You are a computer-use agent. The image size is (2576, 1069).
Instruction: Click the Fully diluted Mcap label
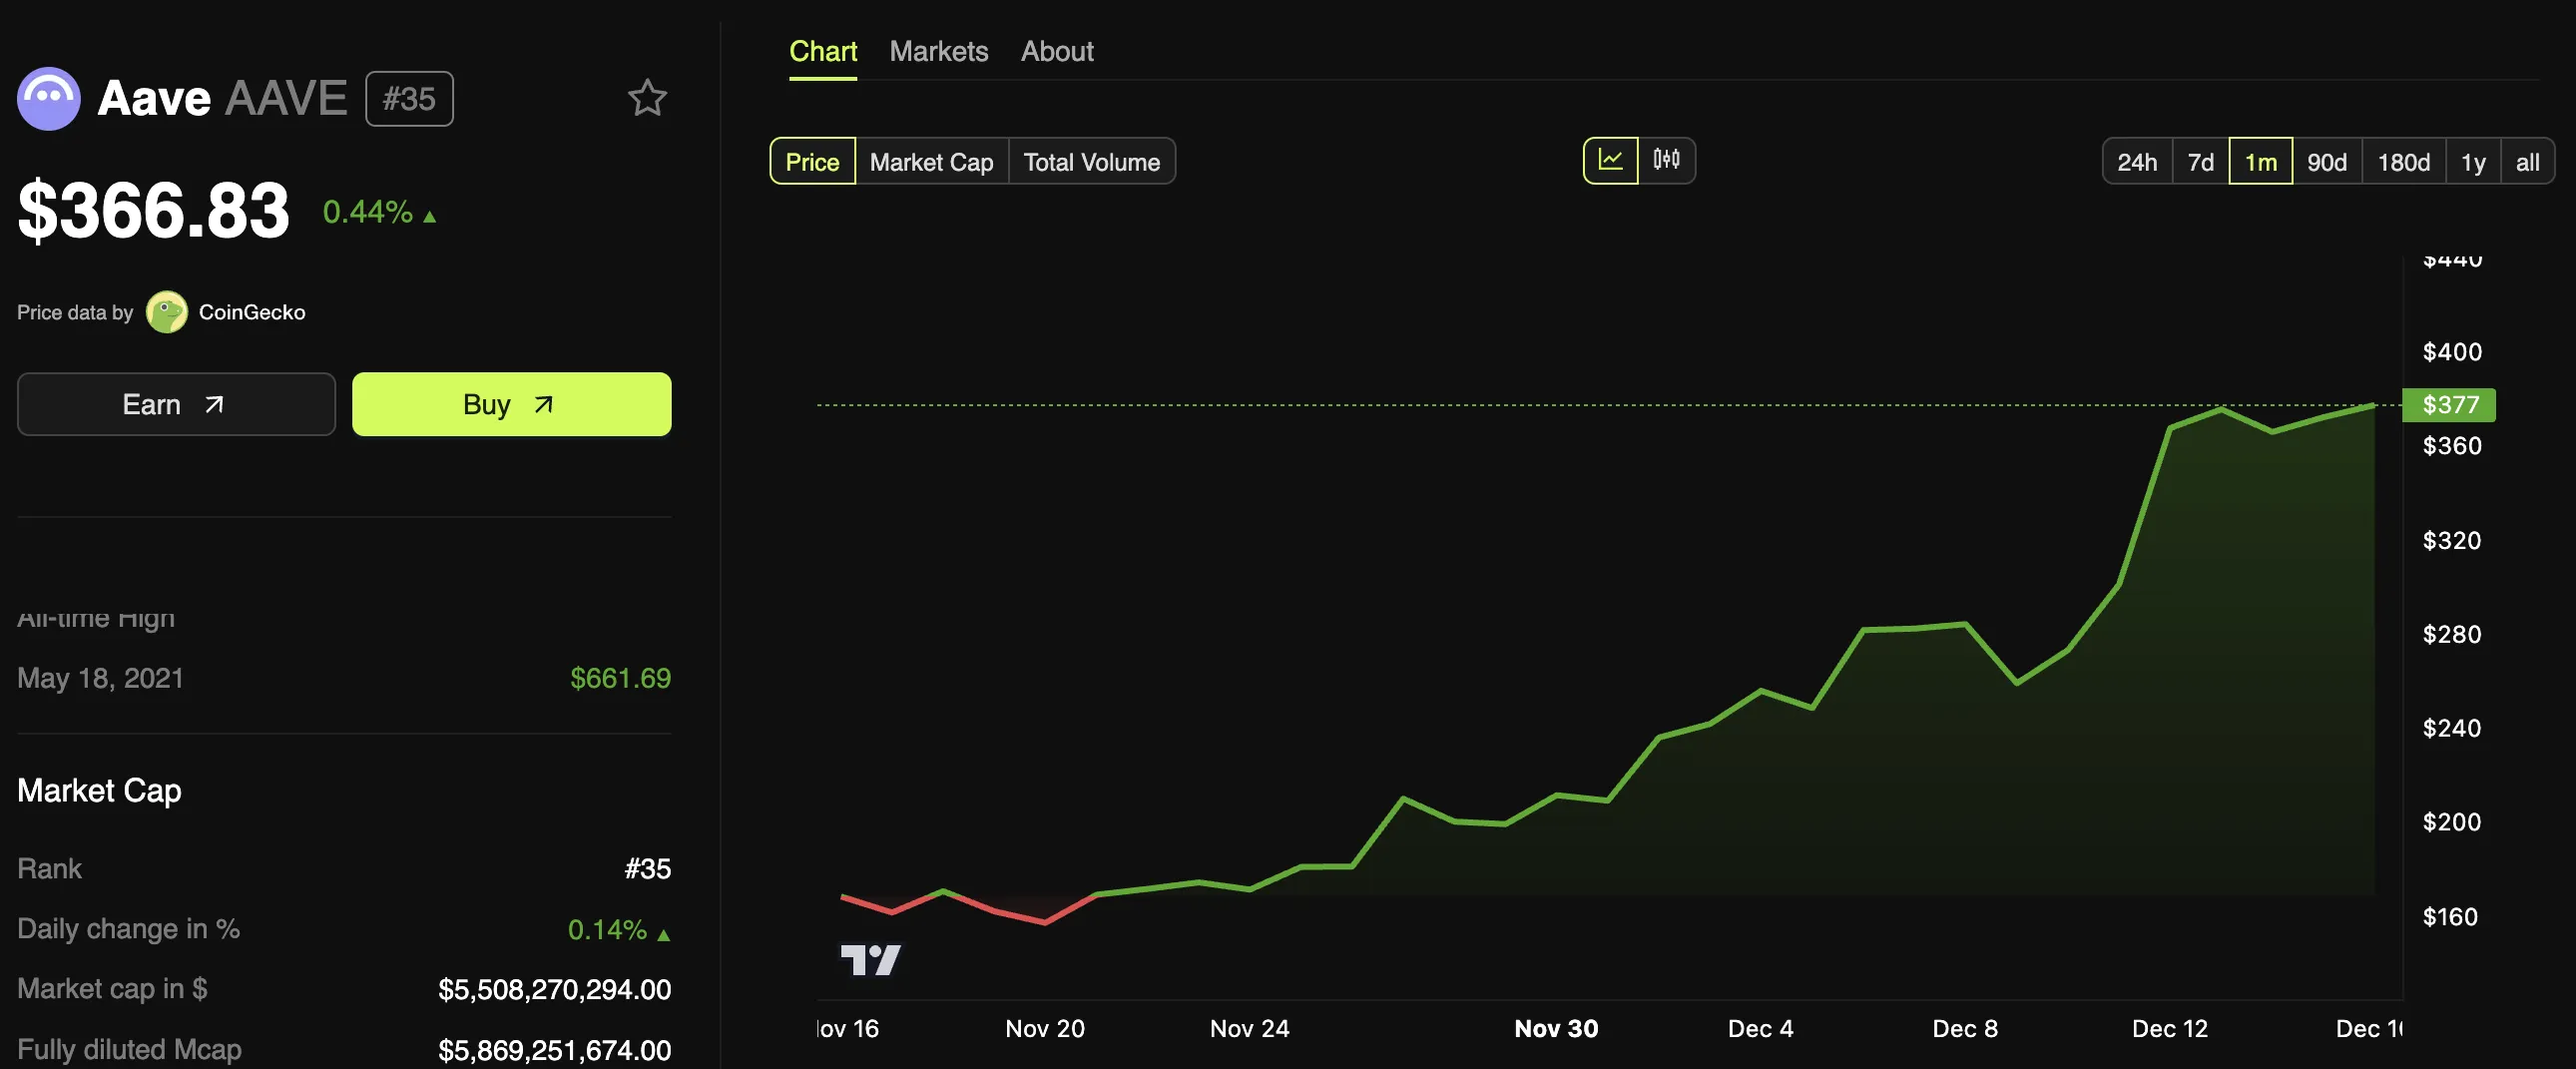[x=129, y=1049]
